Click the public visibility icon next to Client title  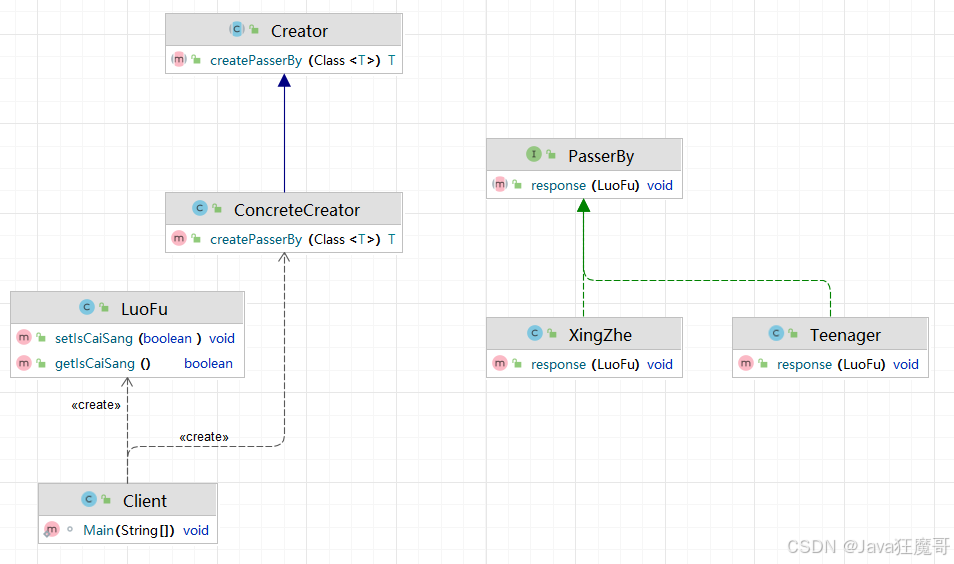[x=106, y=500]
